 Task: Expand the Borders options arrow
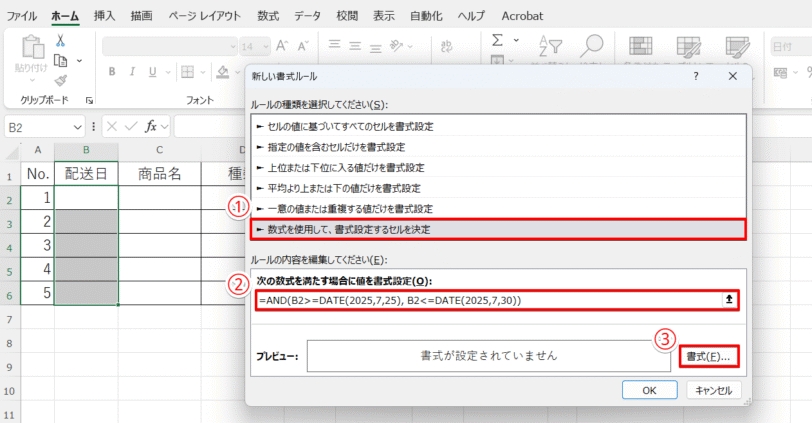(x=203, y=72)
